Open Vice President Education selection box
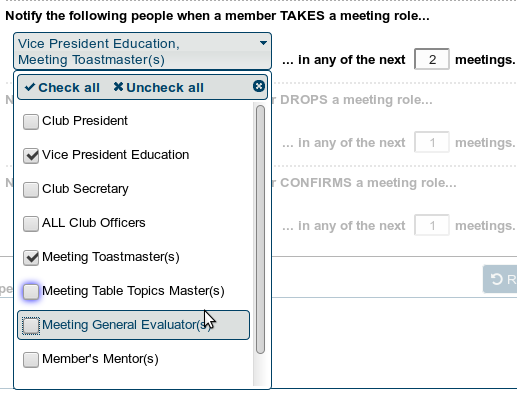Image resolution: width=517 pixels, height=393 pixels. (142, 51)
